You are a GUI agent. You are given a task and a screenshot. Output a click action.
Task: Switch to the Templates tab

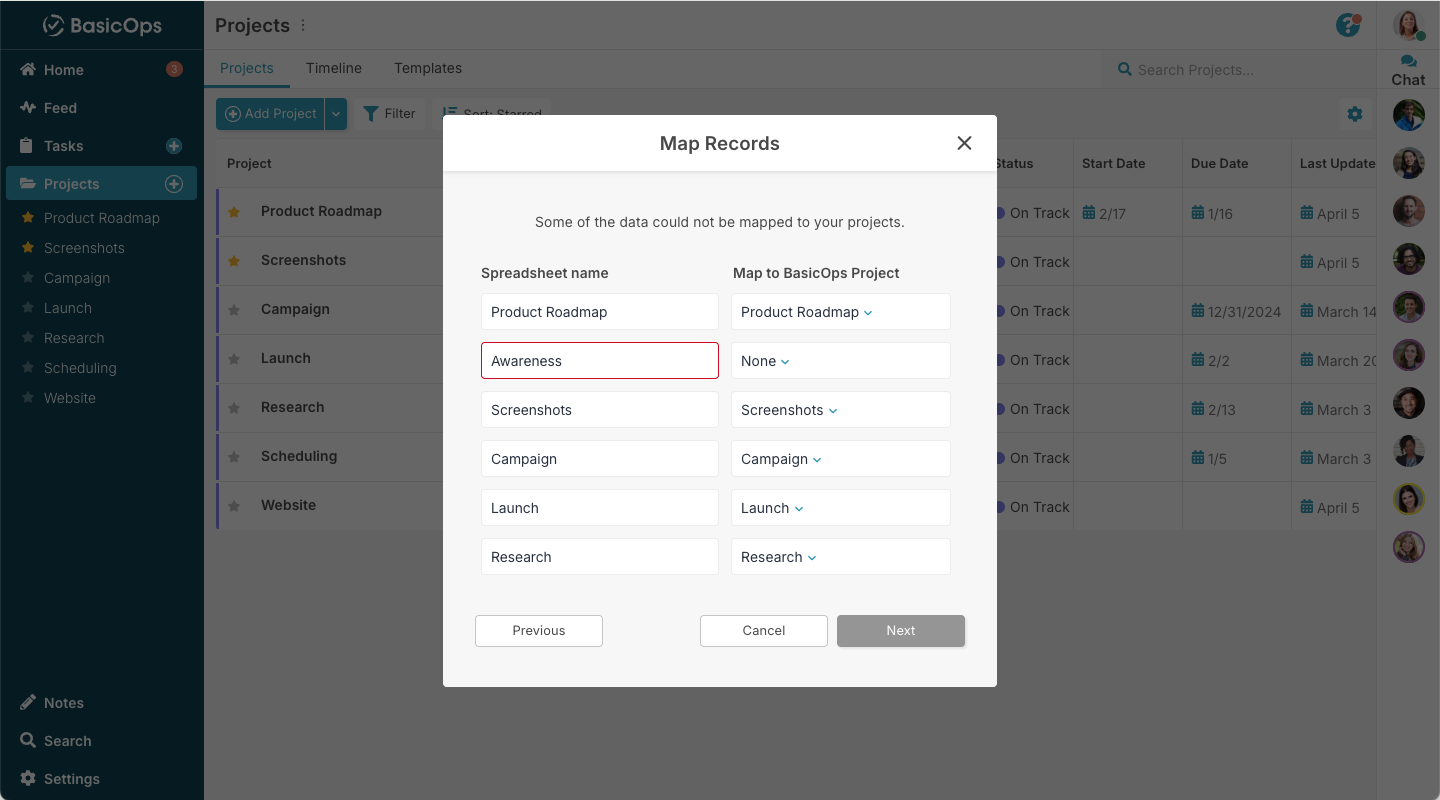pyautogui.click(x=428, y=68)
